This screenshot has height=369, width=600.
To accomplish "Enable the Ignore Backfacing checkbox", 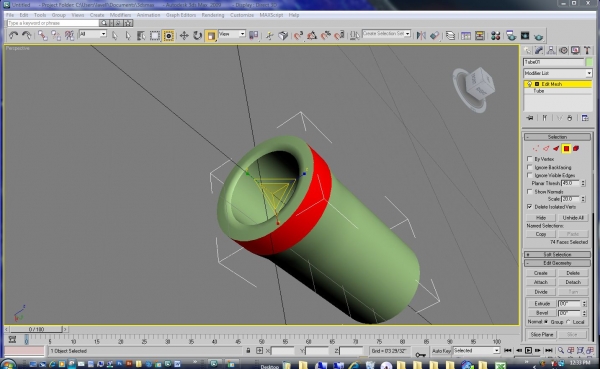I will (x=530, y=167).
